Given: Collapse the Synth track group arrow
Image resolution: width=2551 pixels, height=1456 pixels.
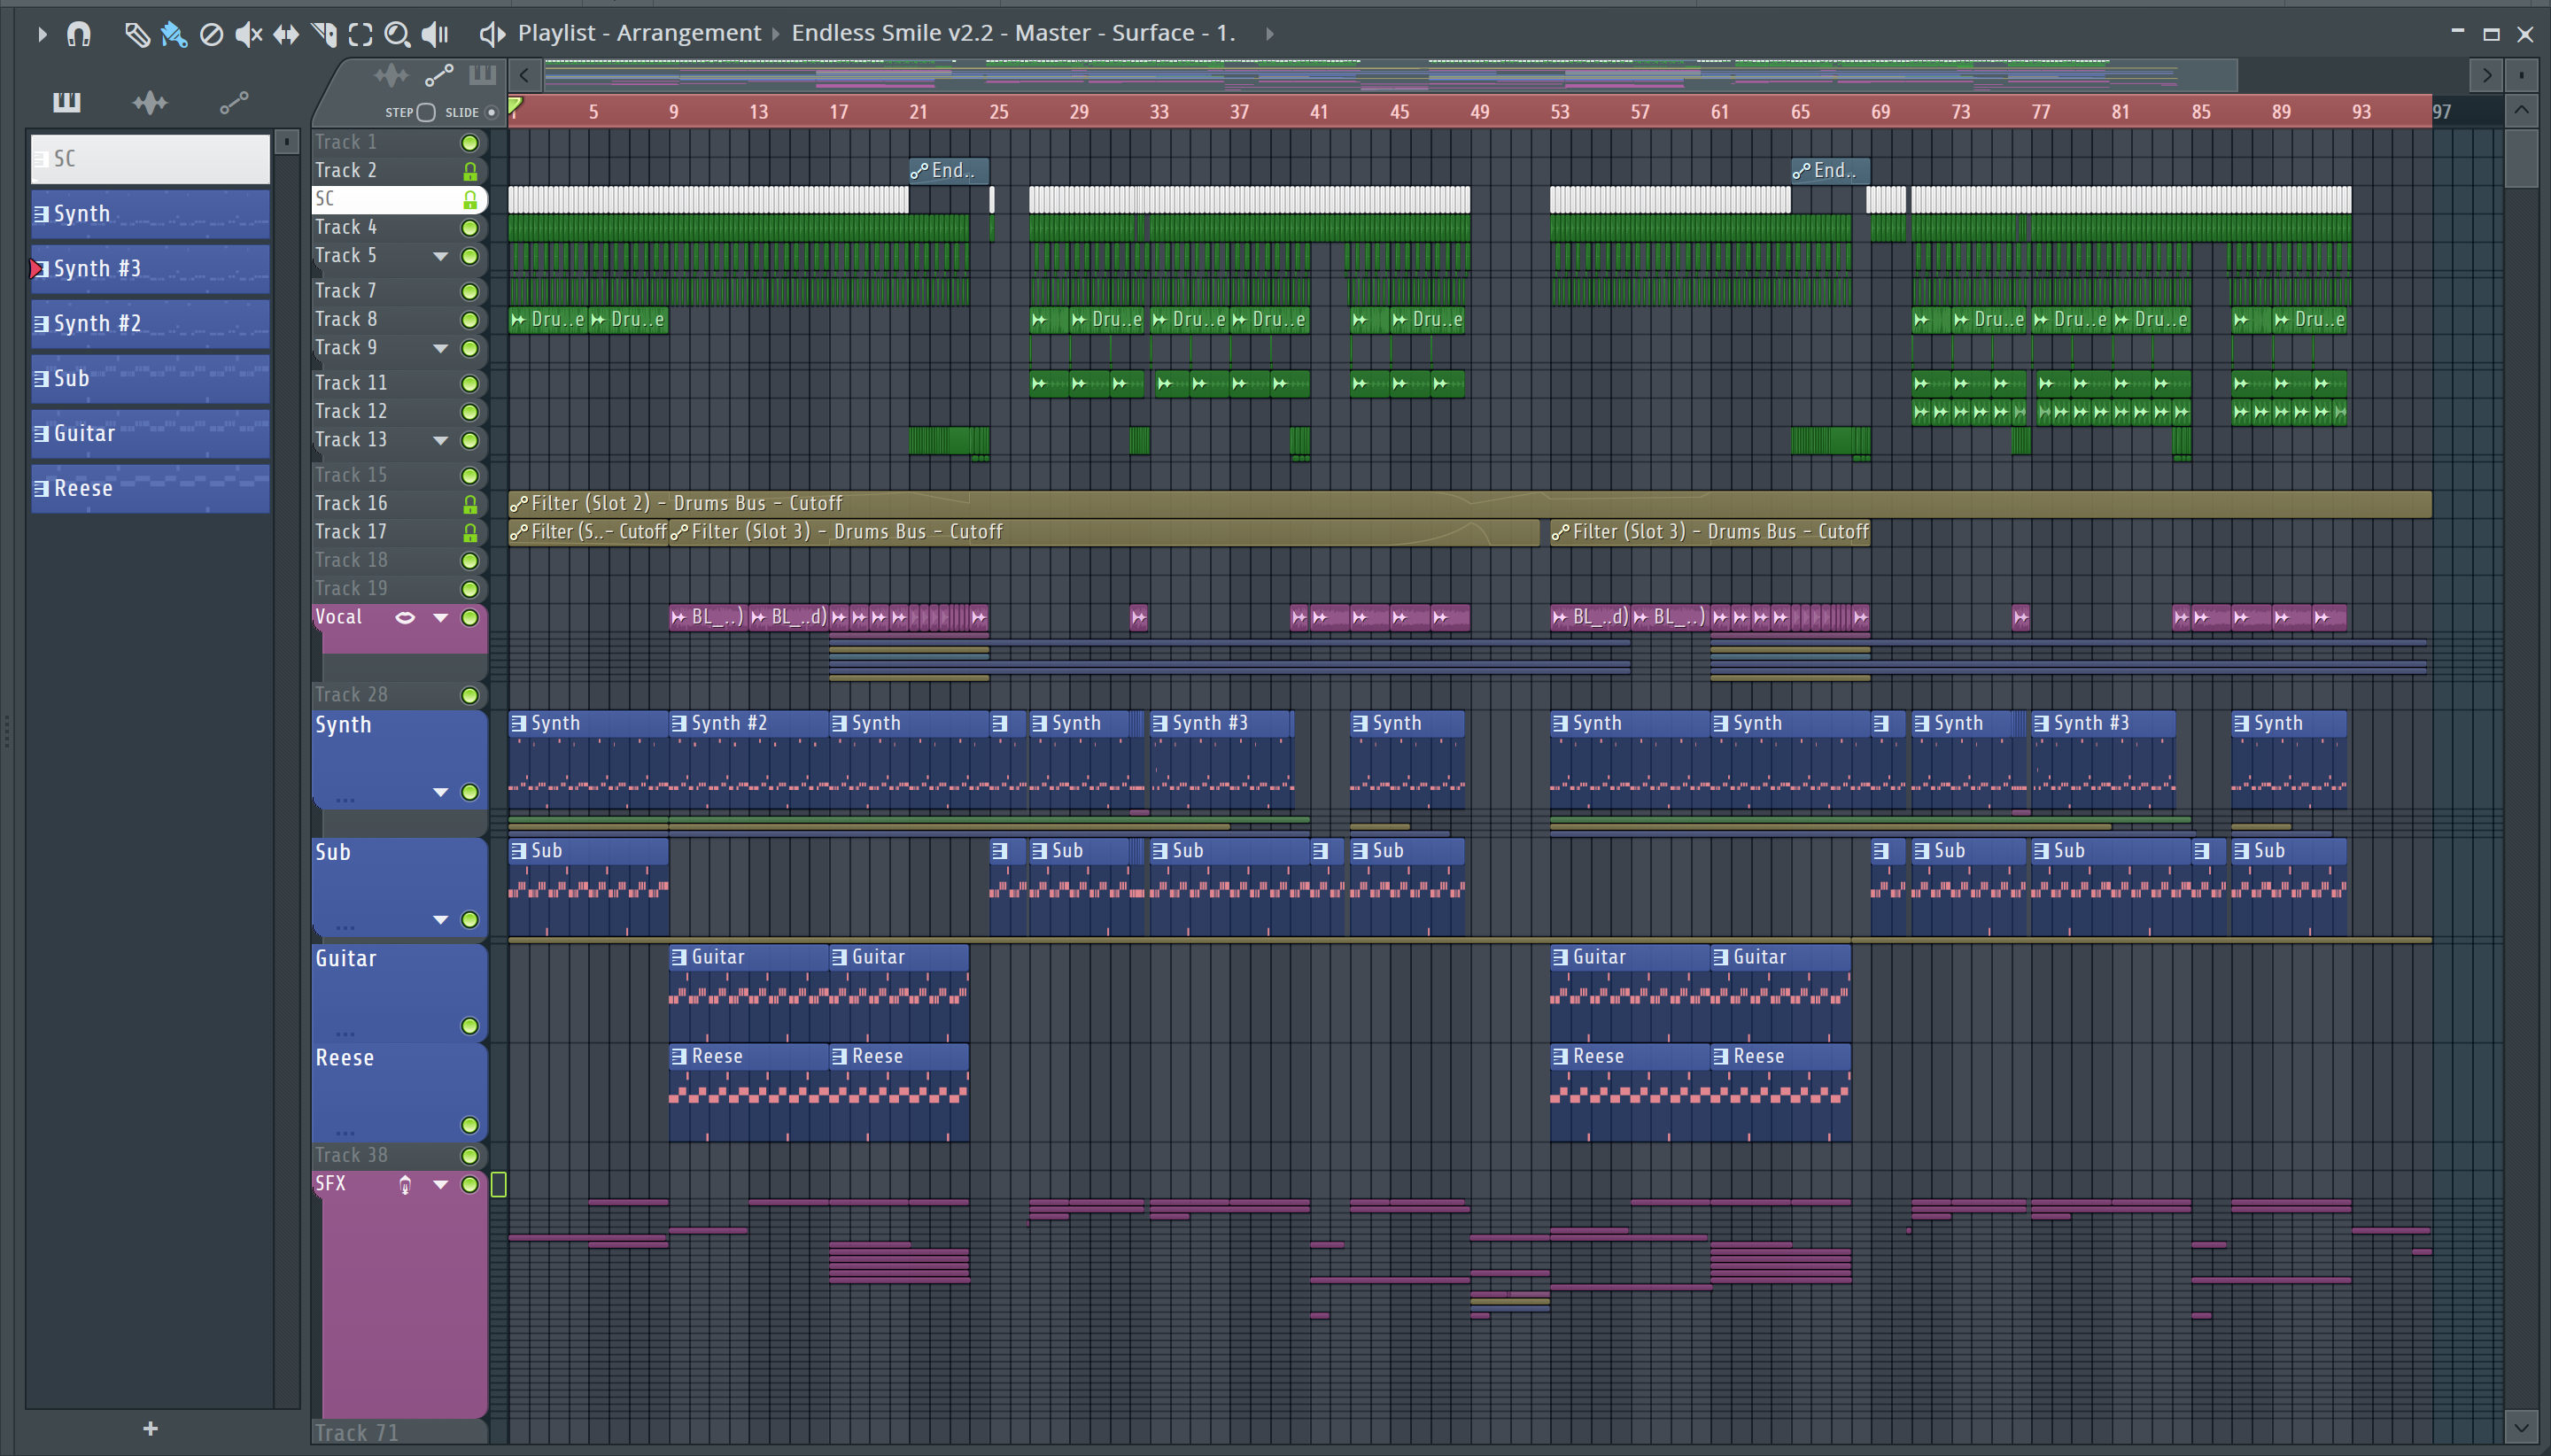Looking at the screenshot, I should (x=440, y=792).
